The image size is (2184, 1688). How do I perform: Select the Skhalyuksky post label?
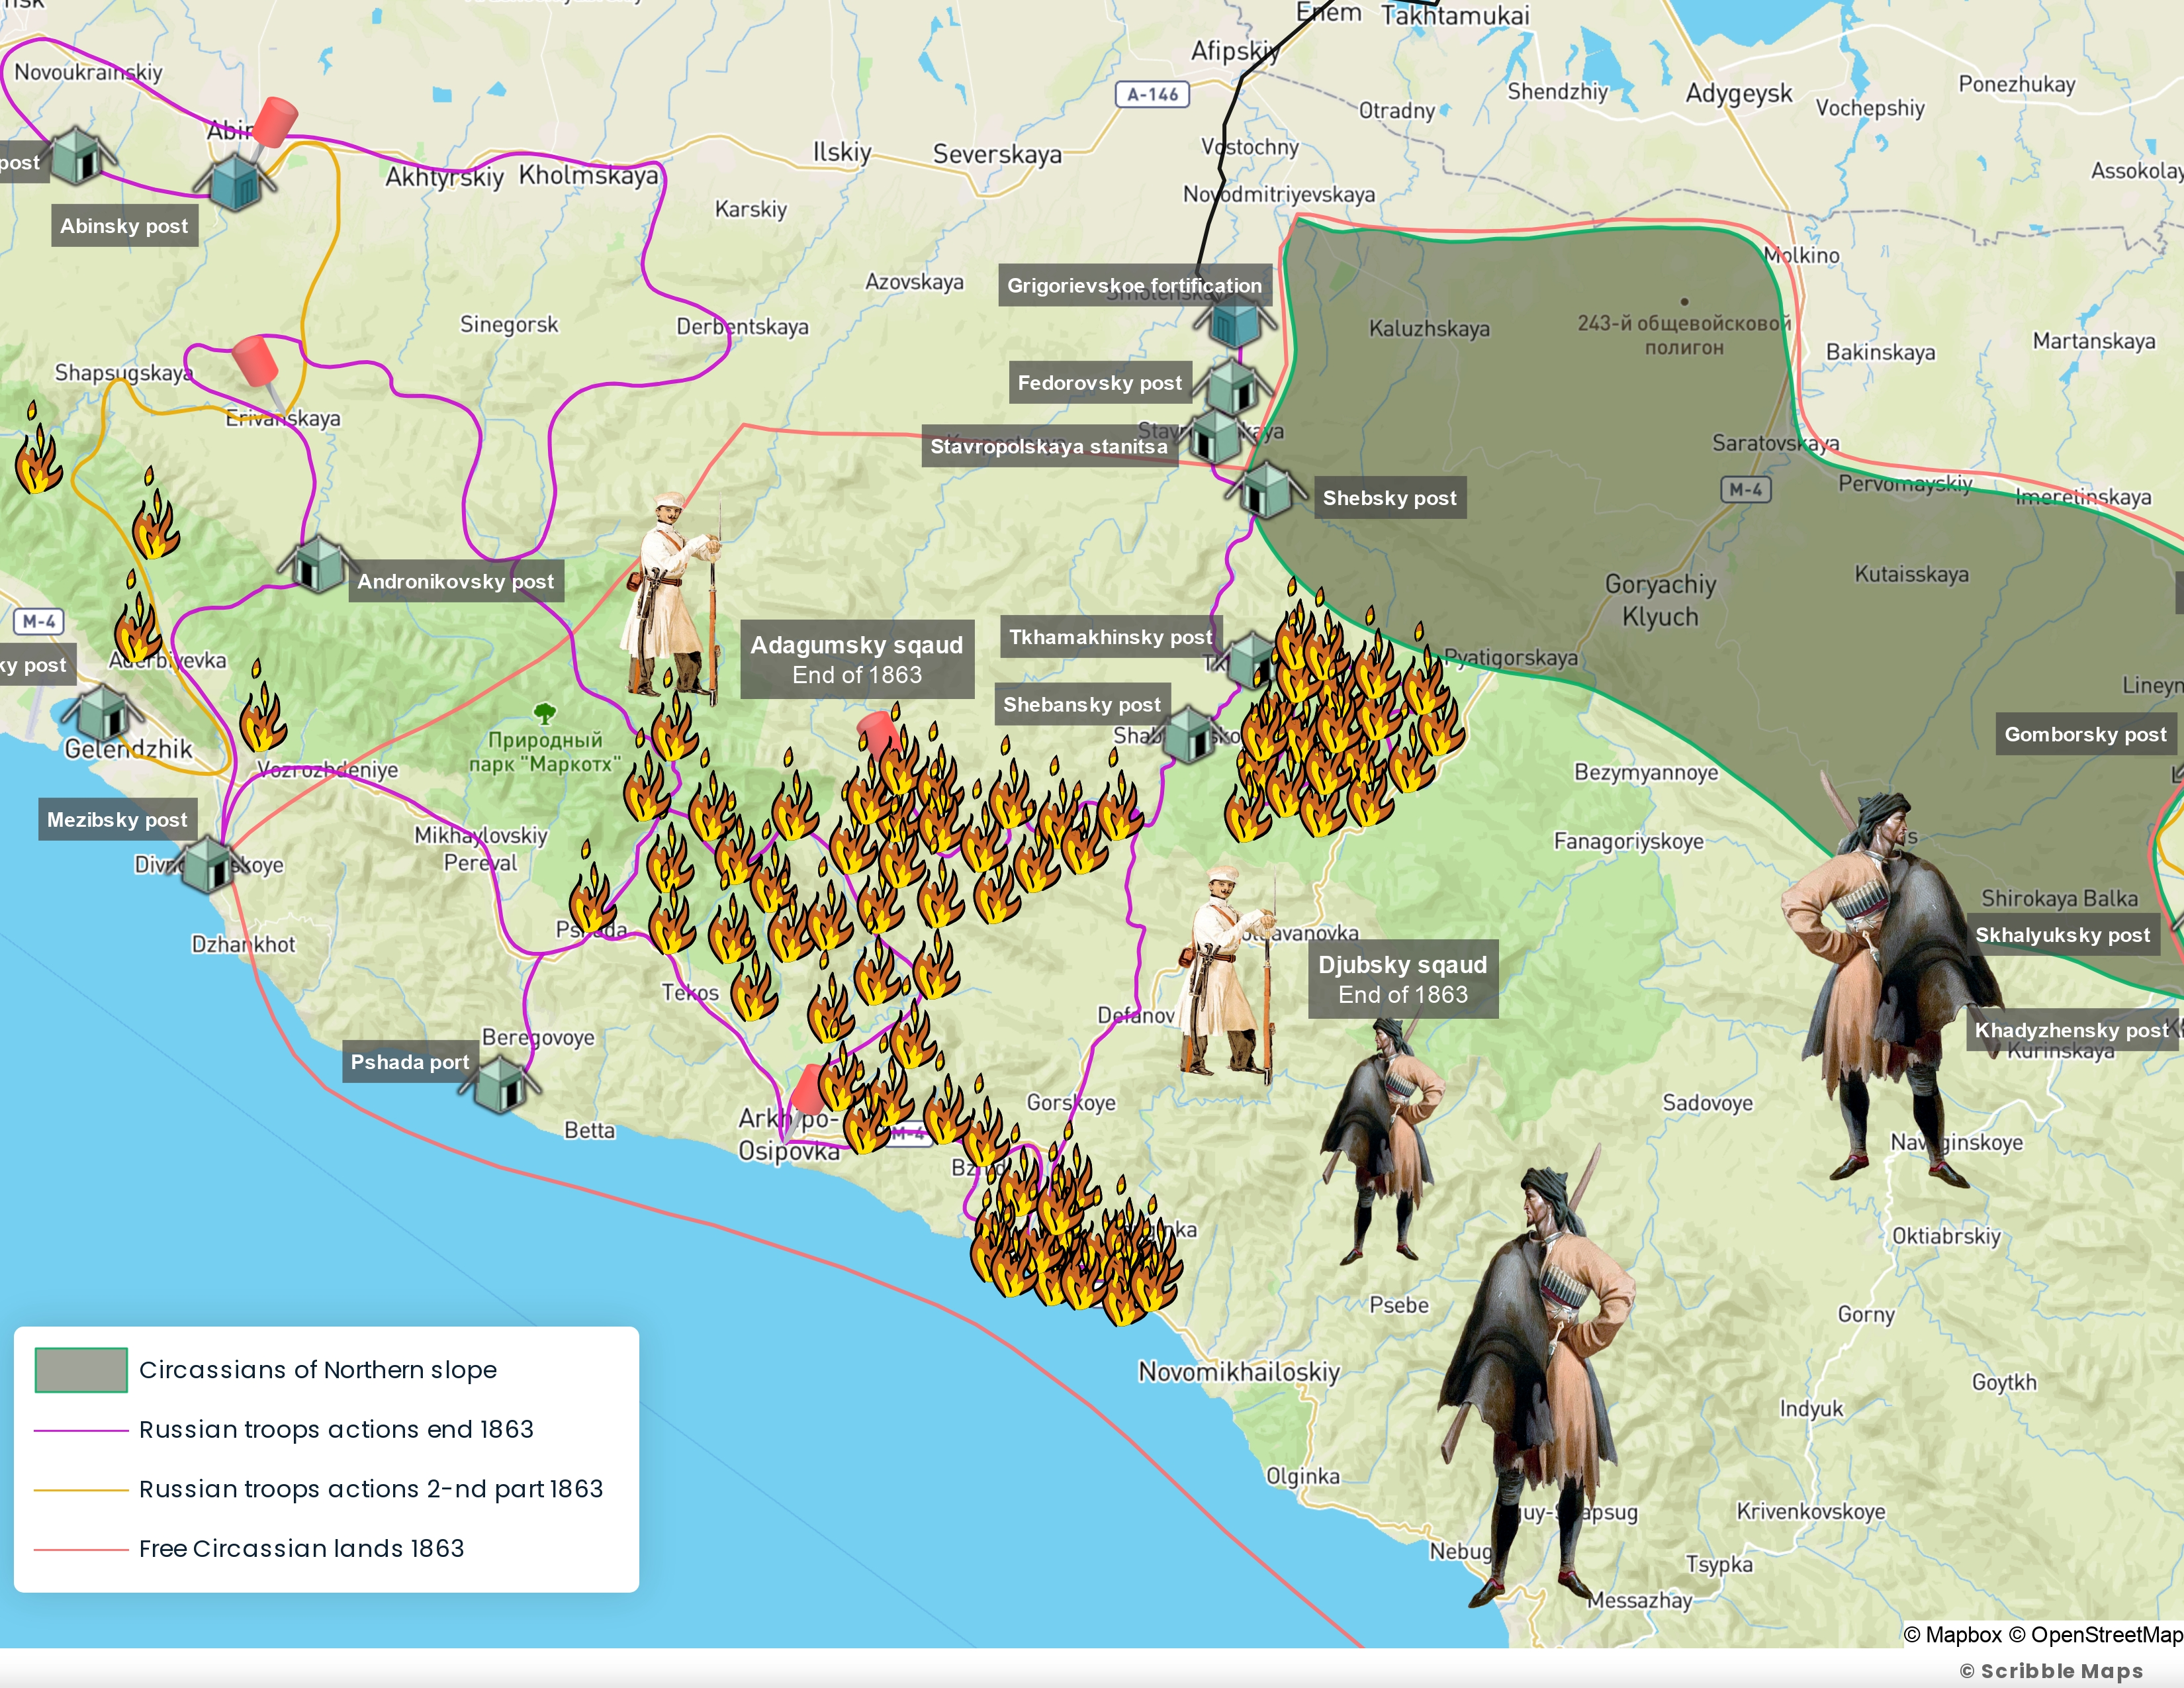[2062, 935]
